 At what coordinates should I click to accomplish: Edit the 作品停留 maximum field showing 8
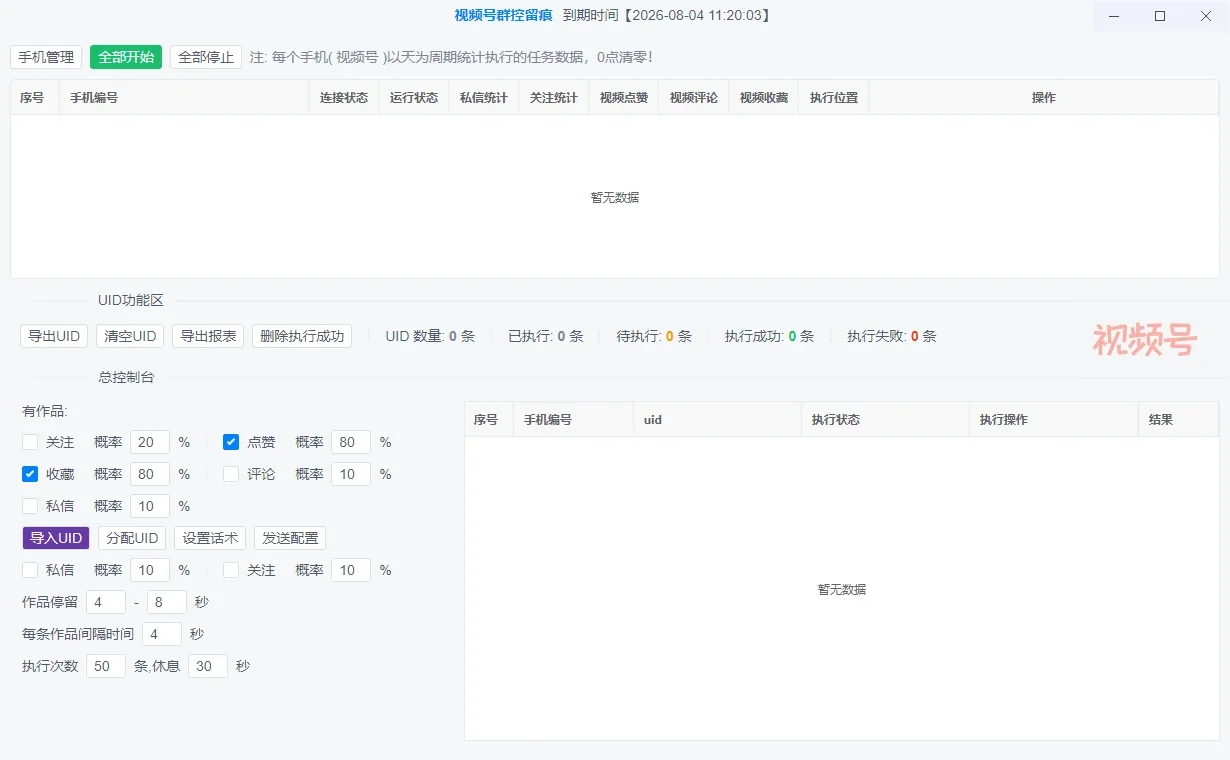coord(167,602)
